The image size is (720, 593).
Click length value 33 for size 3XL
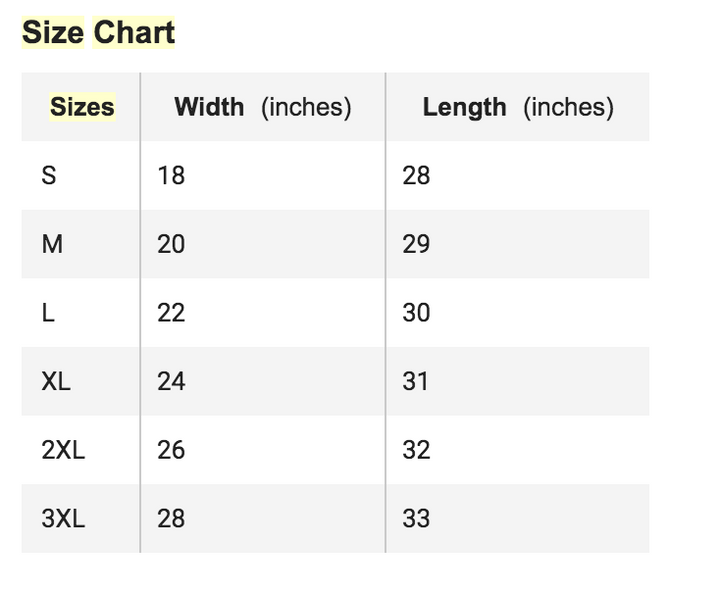point(416,518)
